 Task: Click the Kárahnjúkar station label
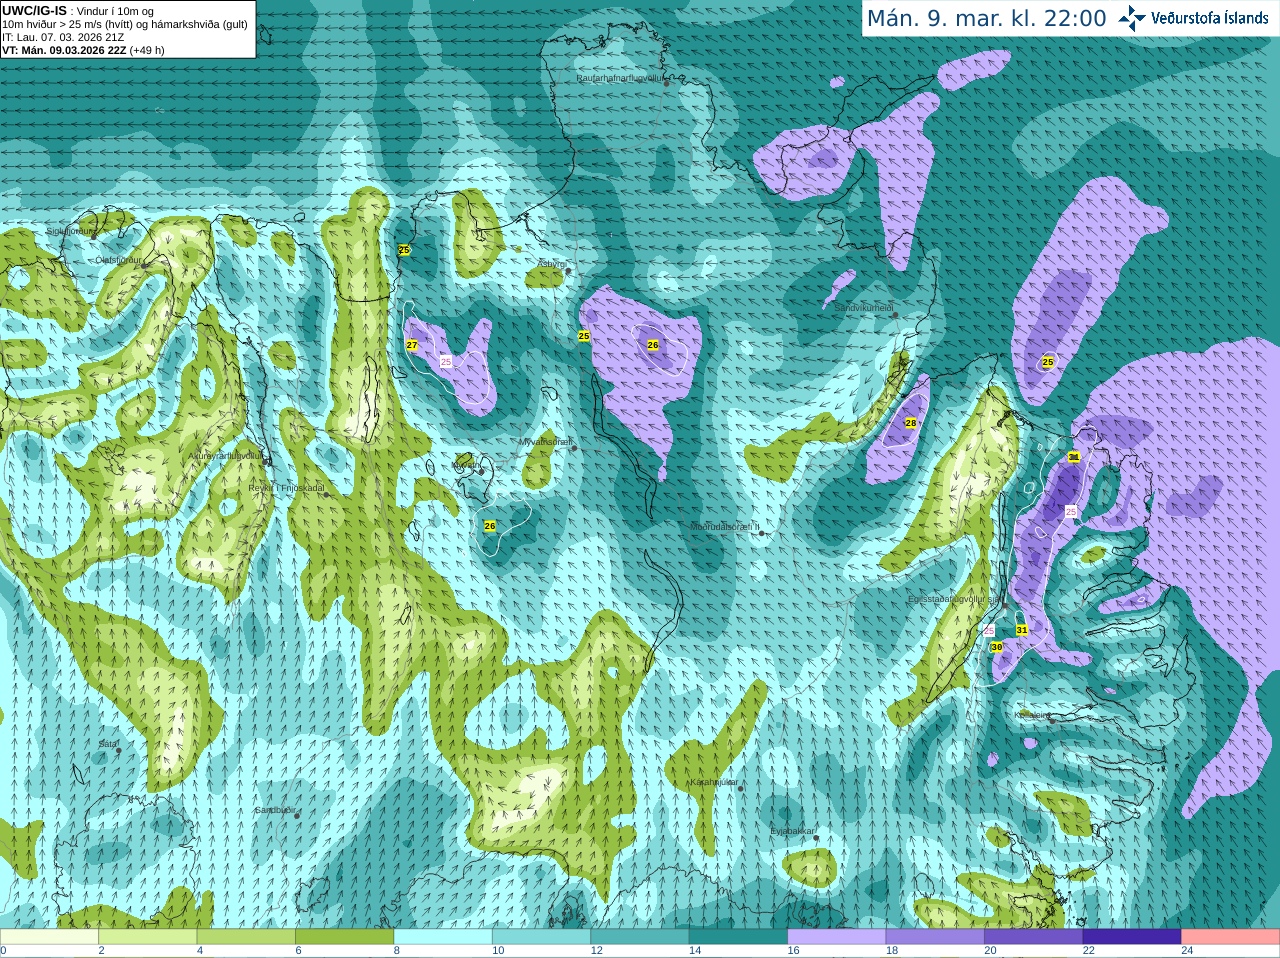click(714, 782)
